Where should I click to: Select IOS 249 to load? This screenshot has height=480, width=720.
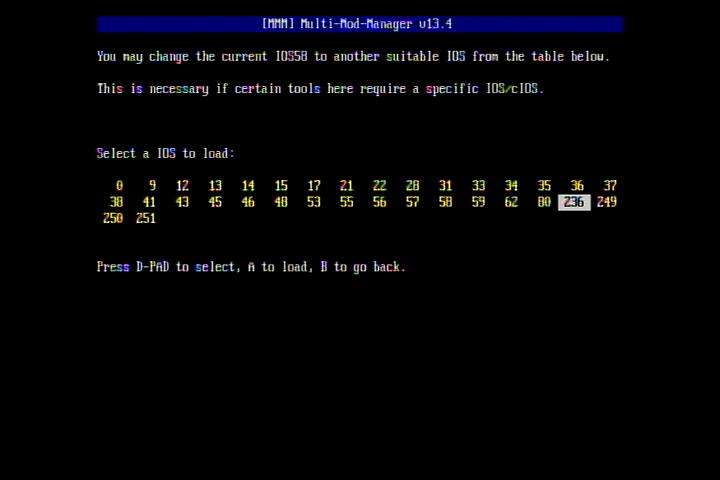point(607,202)
